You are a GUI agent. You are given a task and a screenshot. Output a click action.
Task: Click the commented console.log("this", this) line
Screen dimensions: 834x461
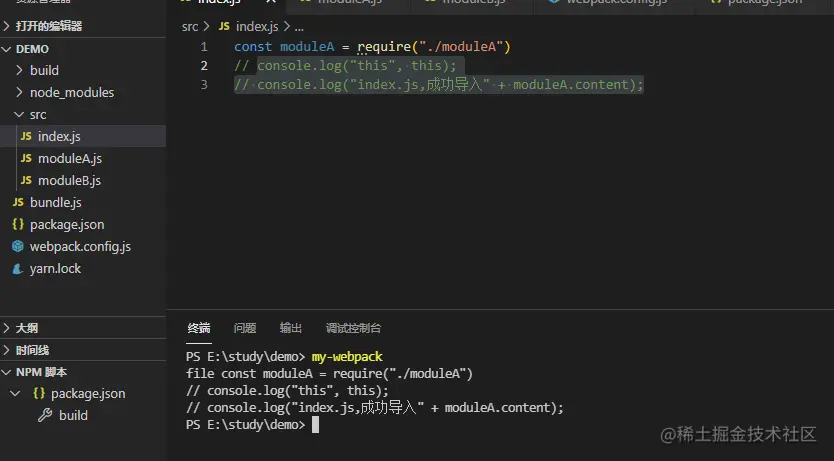coord(345,66)
